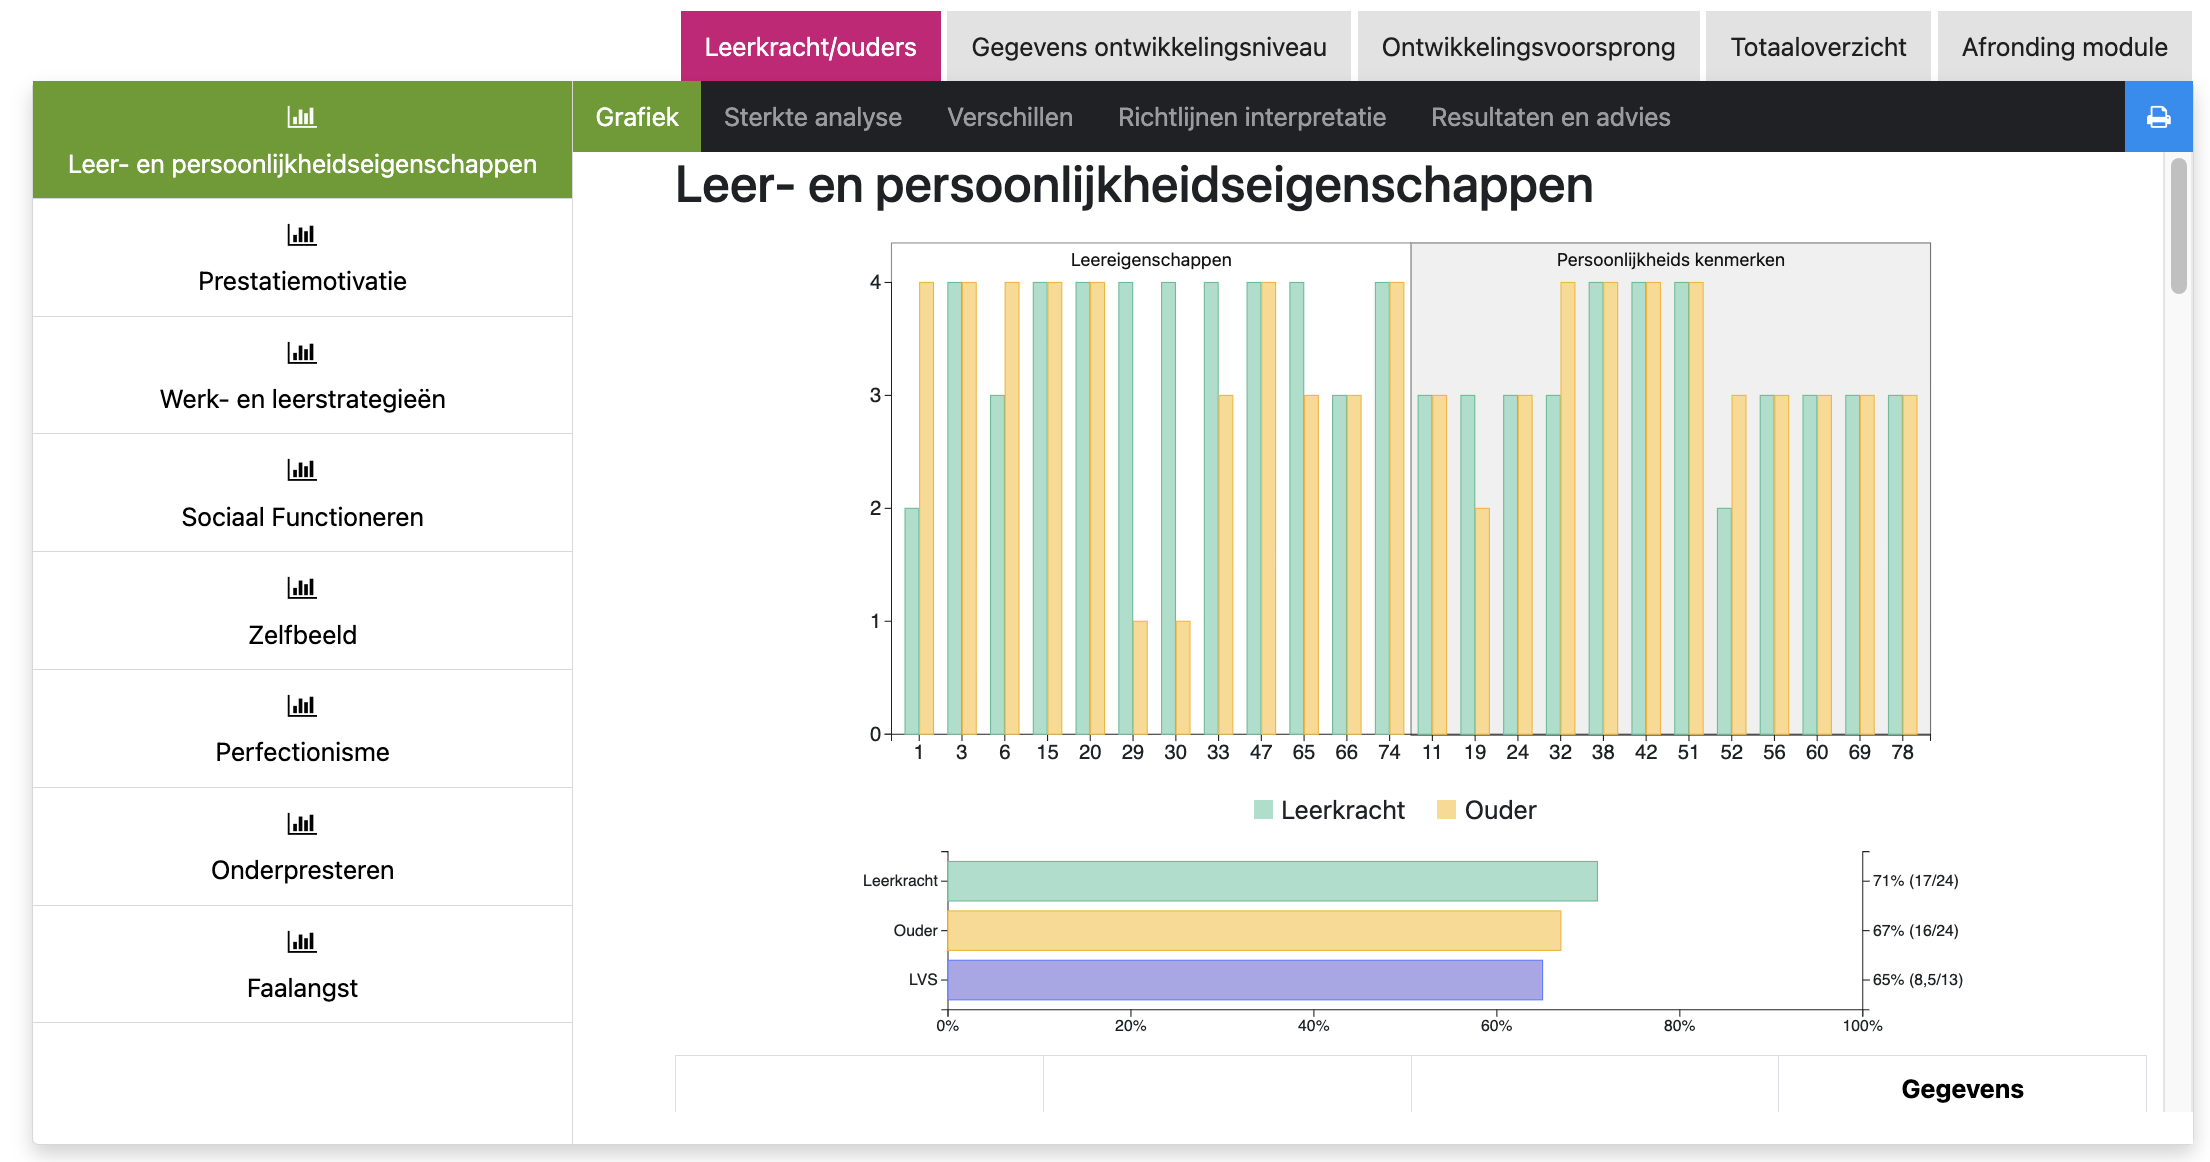Image resolution: width=2210 pixels, height=1162 pixels.
Task: Switch to the Afronding module tab
Action: (x=2064, y=46)
